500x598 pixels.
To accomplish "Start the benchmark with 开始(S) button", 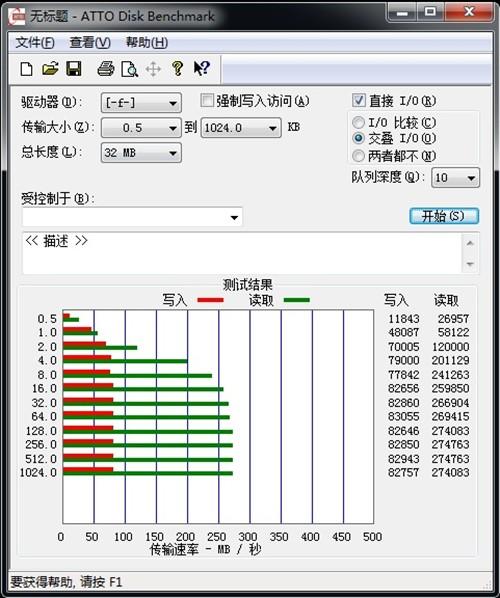I will (x=444, y=216).
